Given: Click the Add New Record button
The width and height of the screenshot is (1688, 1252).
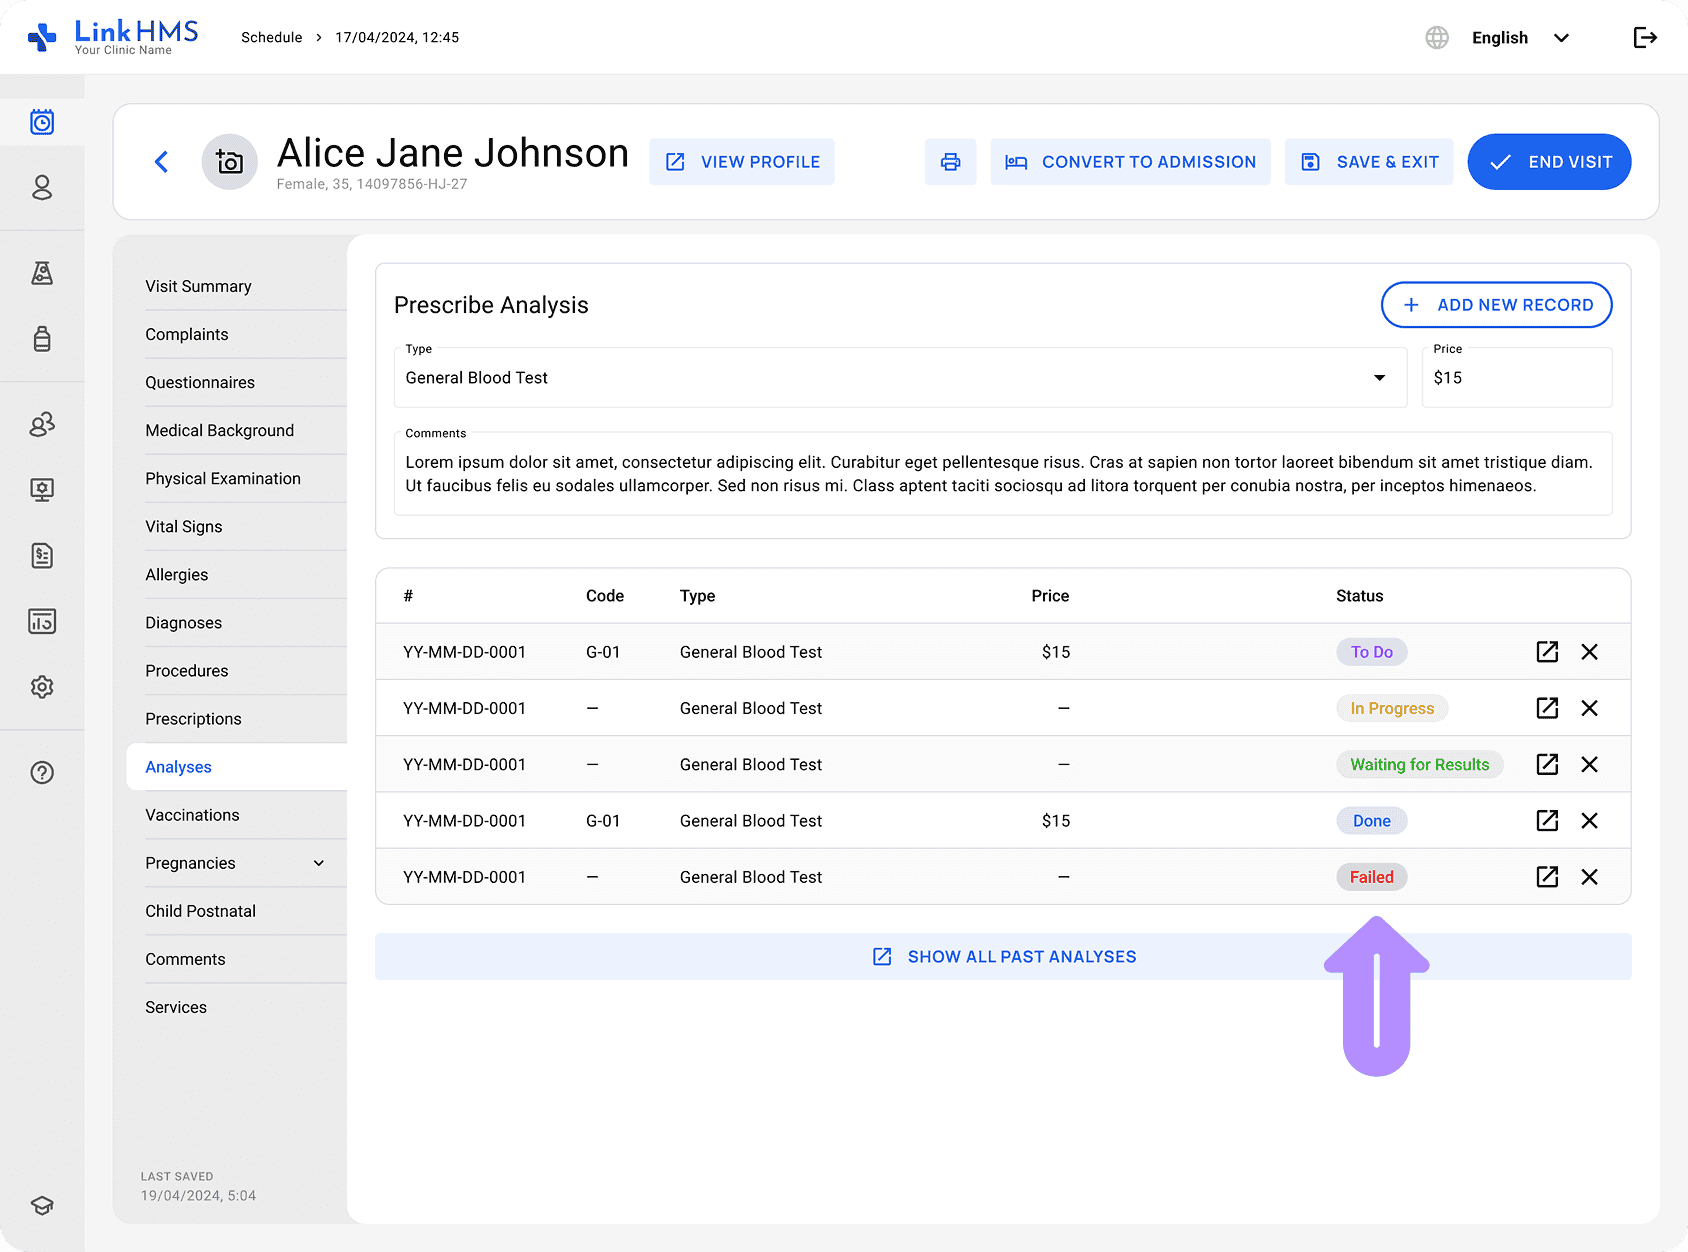Looking at the screenshot, I should [1496, 305].
